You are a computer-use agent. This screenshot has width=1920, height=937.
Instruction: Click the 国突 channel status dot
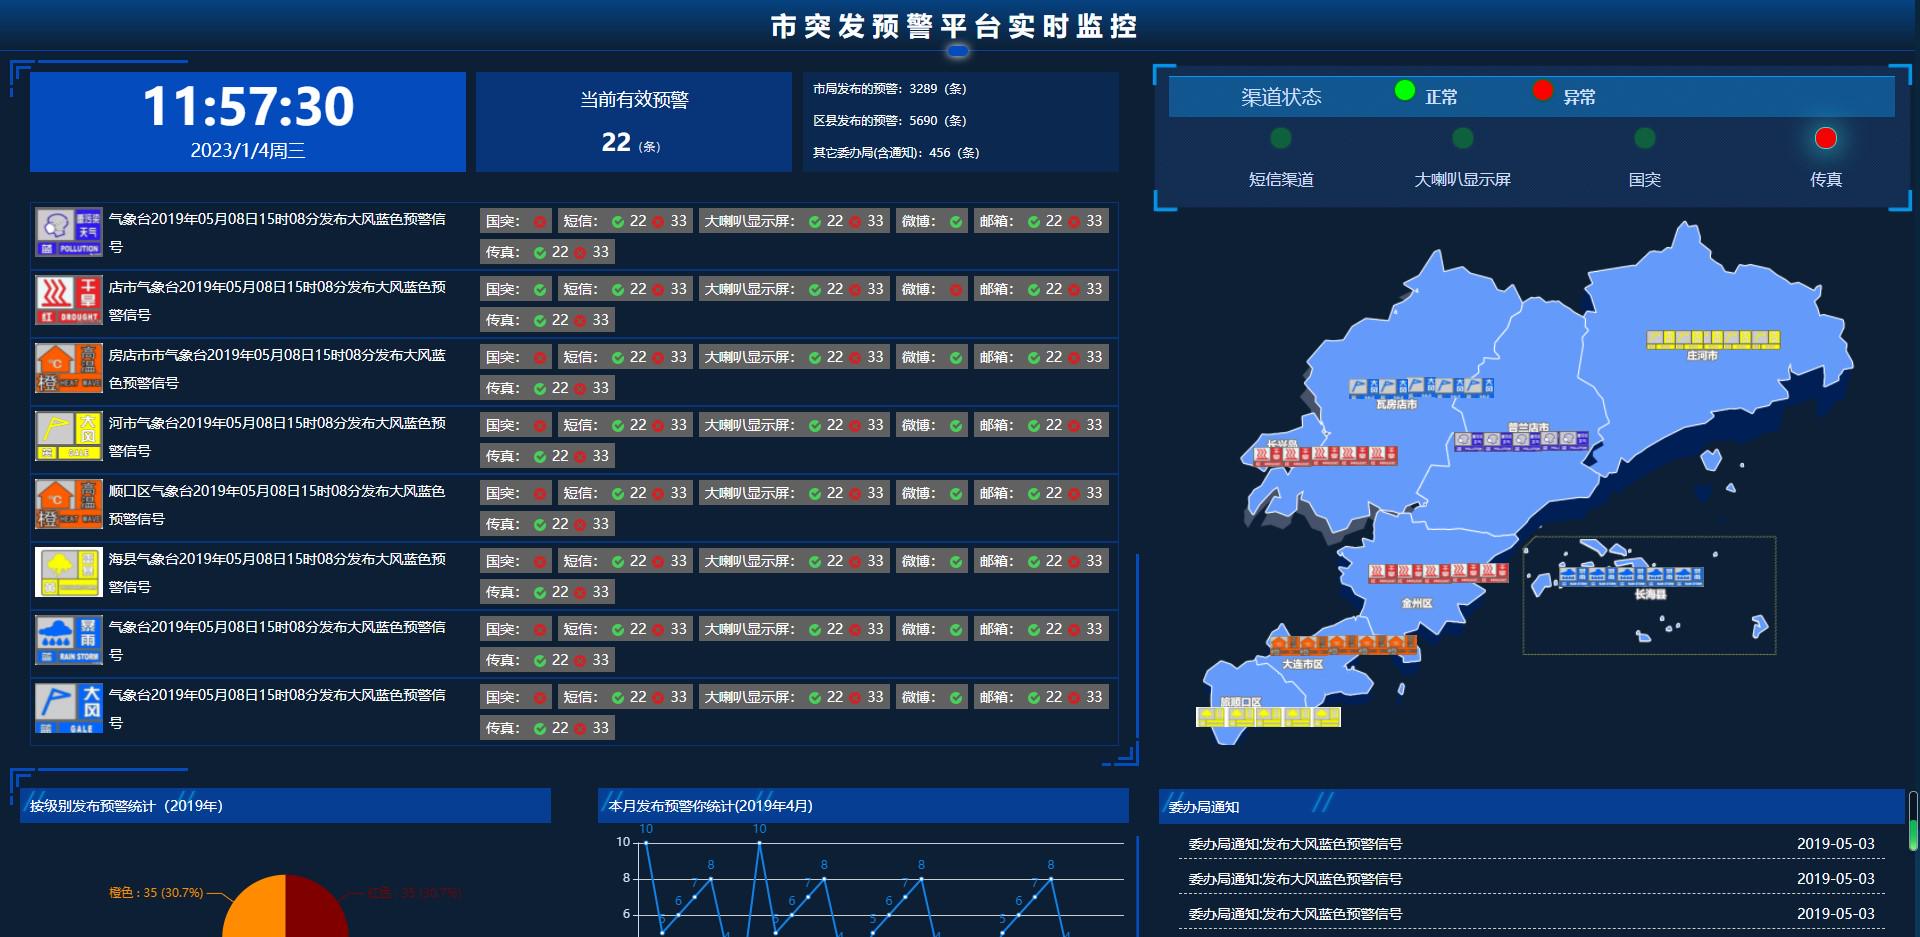point(1645,138)
